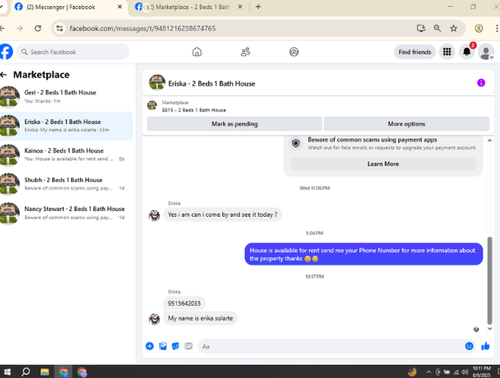Click the chat scroll up arrow
The width and height of the screenshot is (500, 378).
pyautogui.click(x=489, y=140)
